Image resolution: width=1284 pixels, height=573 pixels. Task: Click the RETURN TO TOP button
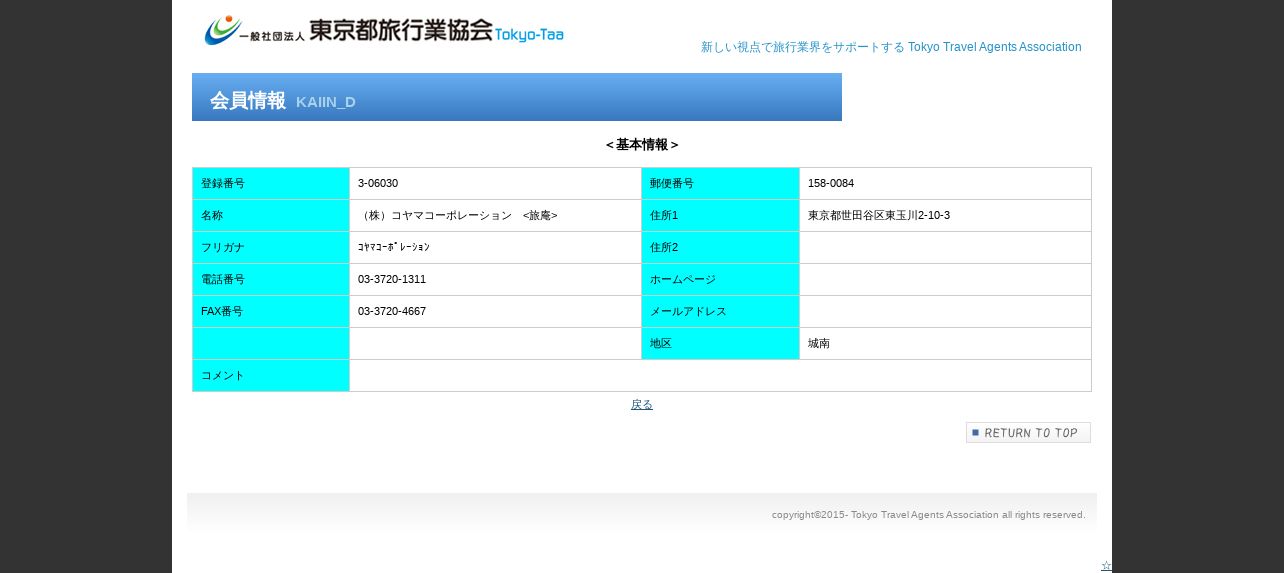(1028, 432)
